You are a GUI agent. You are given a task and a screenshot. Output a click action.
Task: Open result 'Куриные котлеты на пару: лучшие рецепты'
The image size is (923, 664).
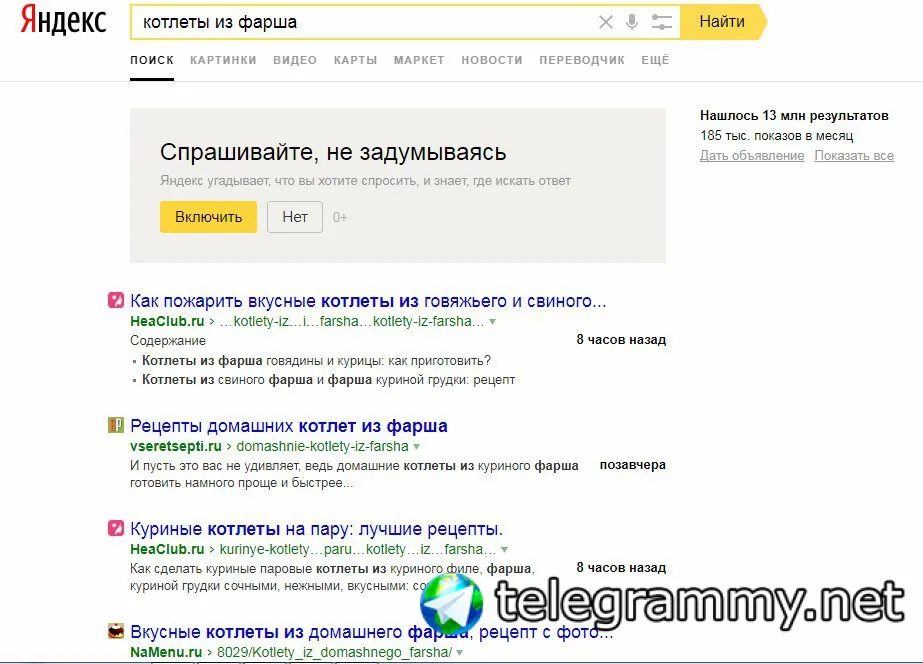(x=317, y=529)
